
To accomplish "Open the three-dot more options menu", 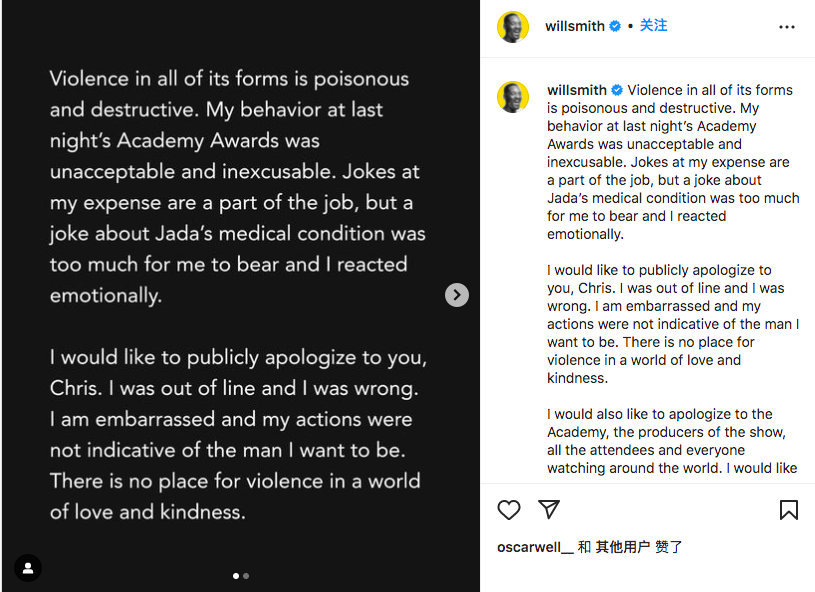I will [x=786, y=27].
